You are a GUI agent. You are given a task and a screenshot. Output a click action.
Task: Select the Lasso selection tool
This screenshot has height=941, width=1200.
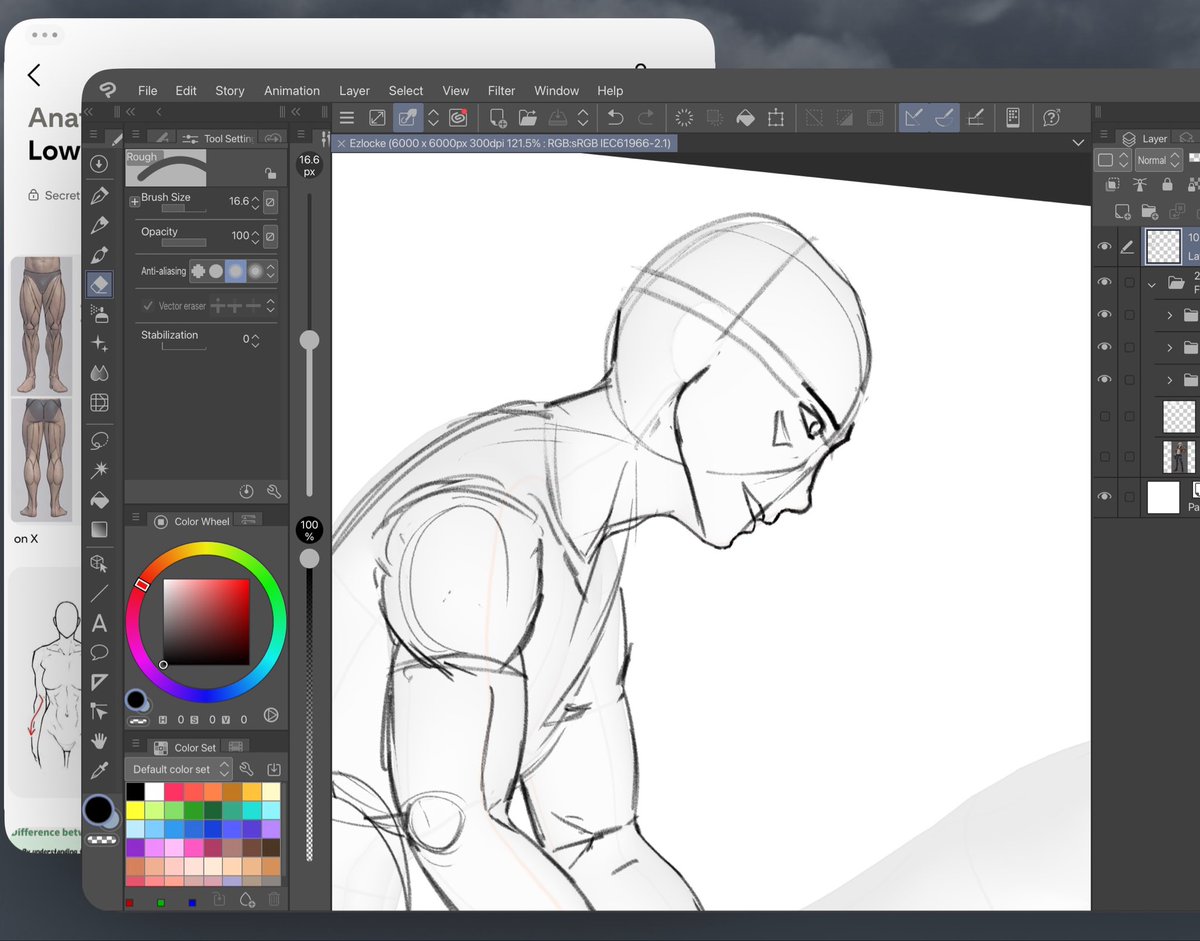[x=99, y=440]
